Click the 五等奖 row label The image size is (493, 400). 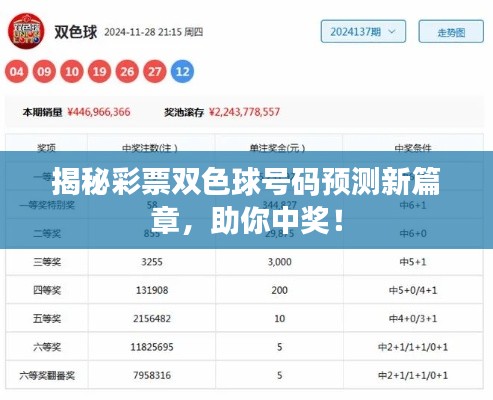tap(47, 319)
